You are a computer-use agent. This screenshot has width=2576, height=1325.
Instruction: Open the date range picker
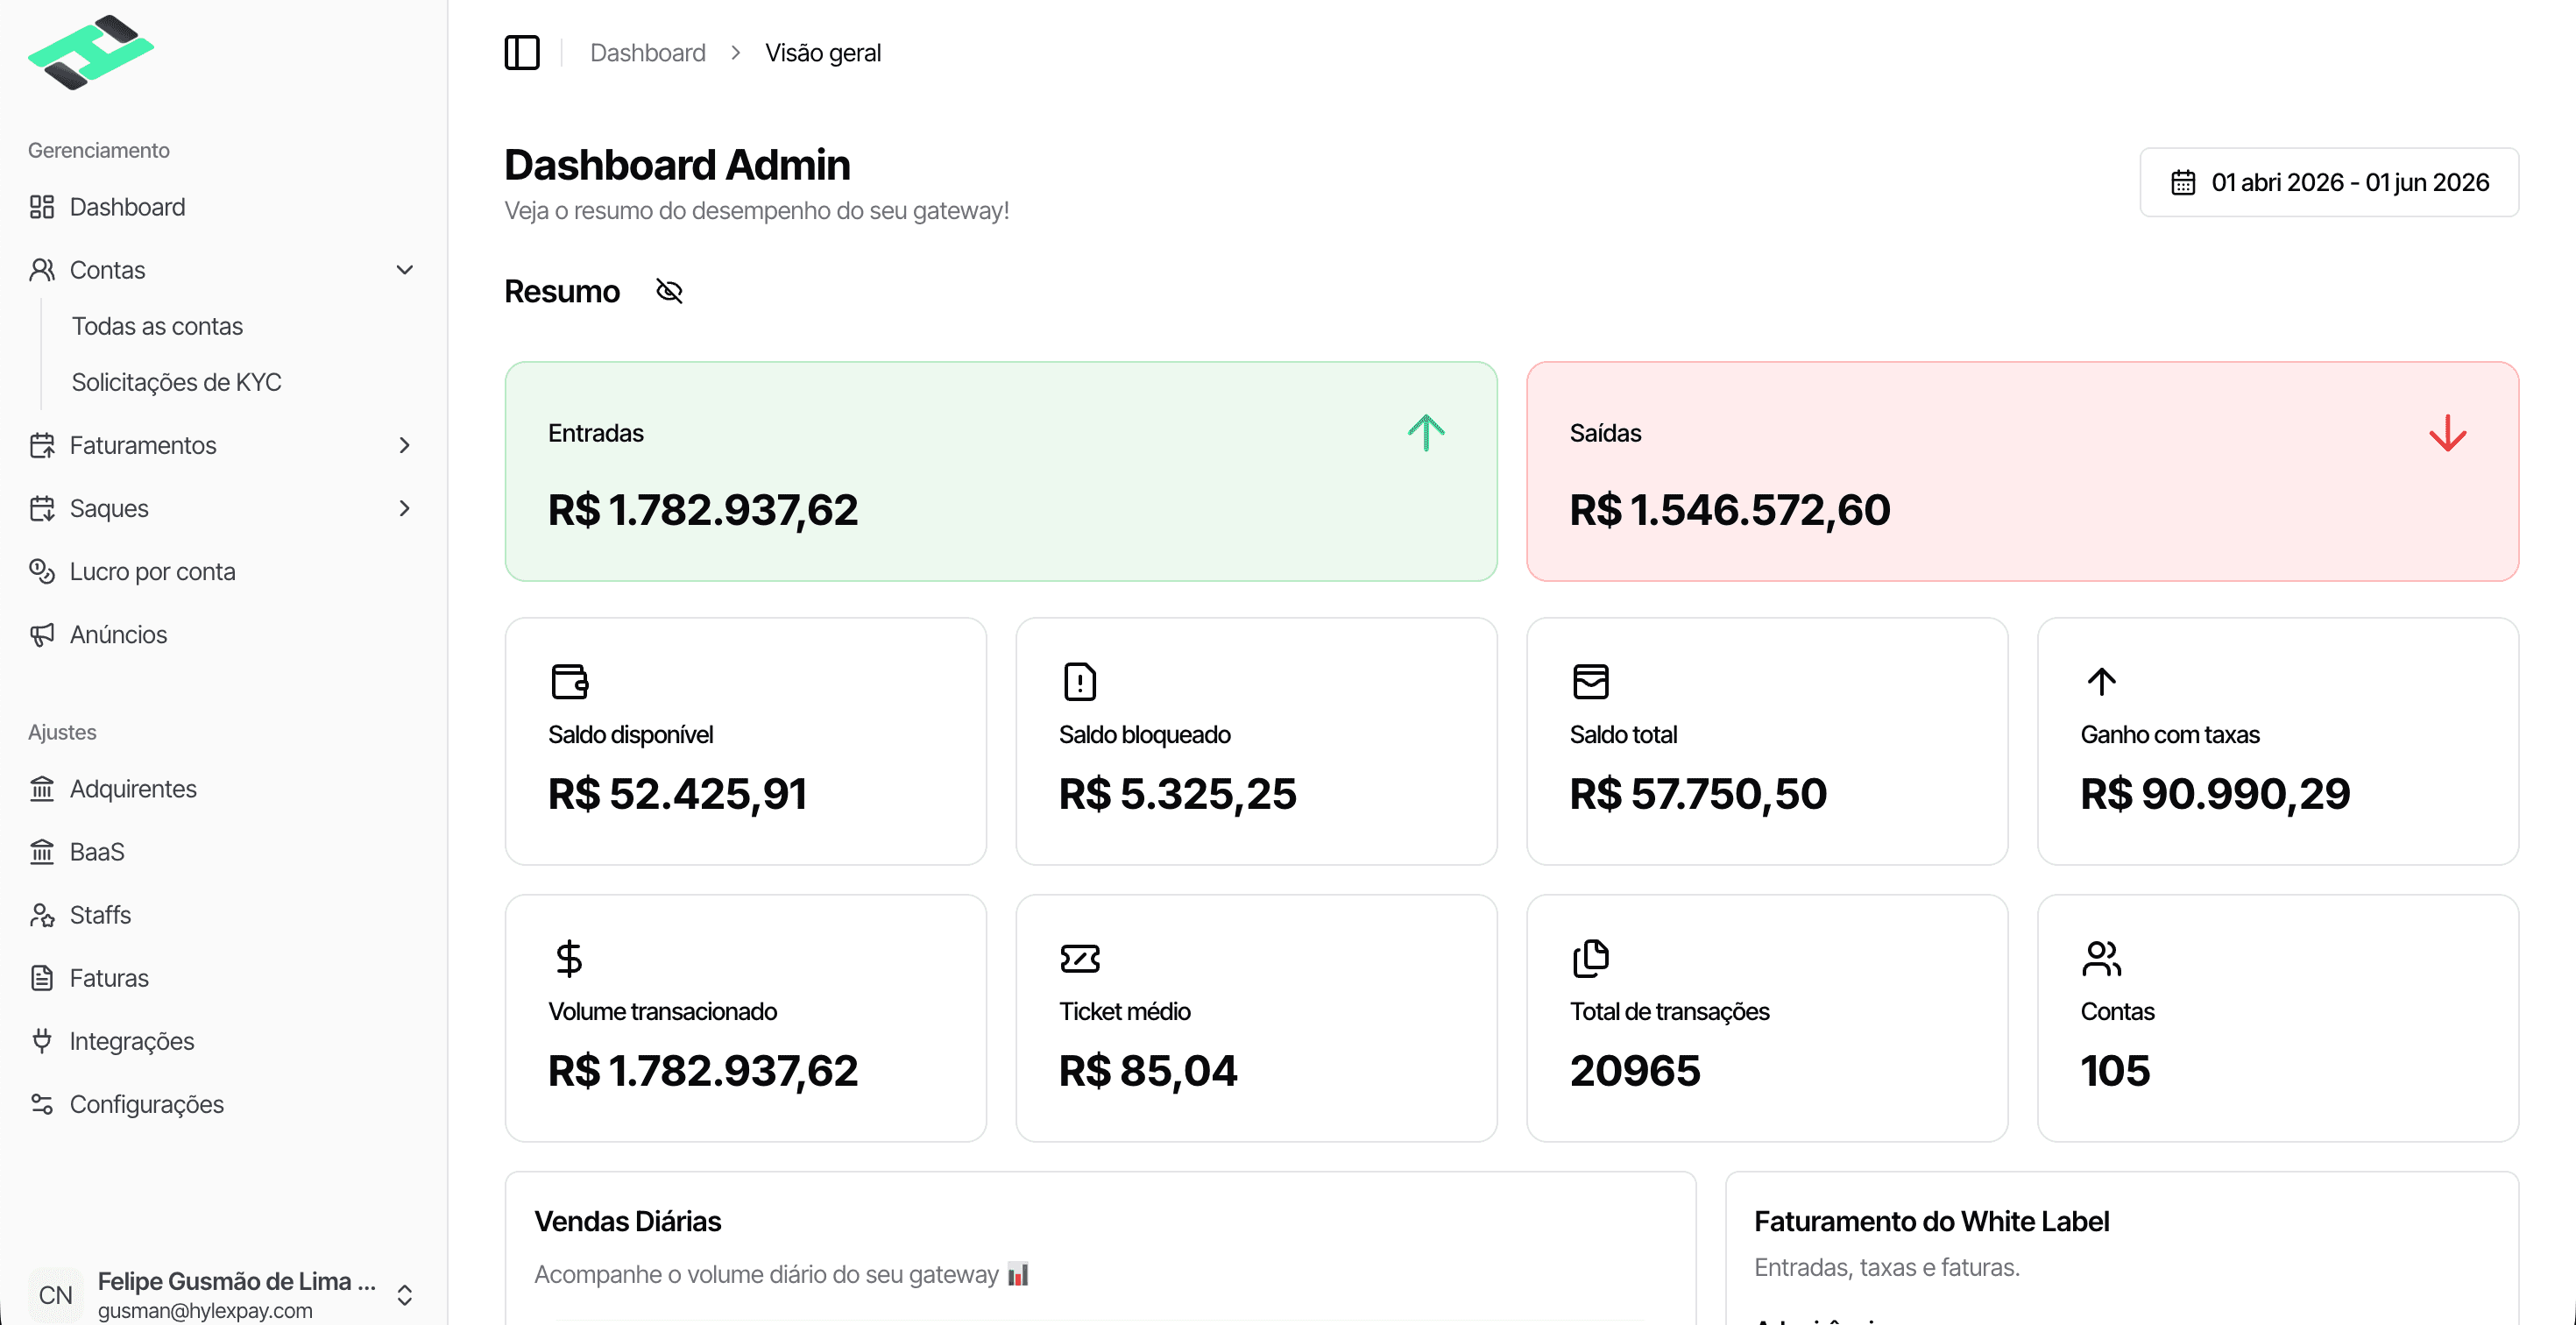point(2329,182)
